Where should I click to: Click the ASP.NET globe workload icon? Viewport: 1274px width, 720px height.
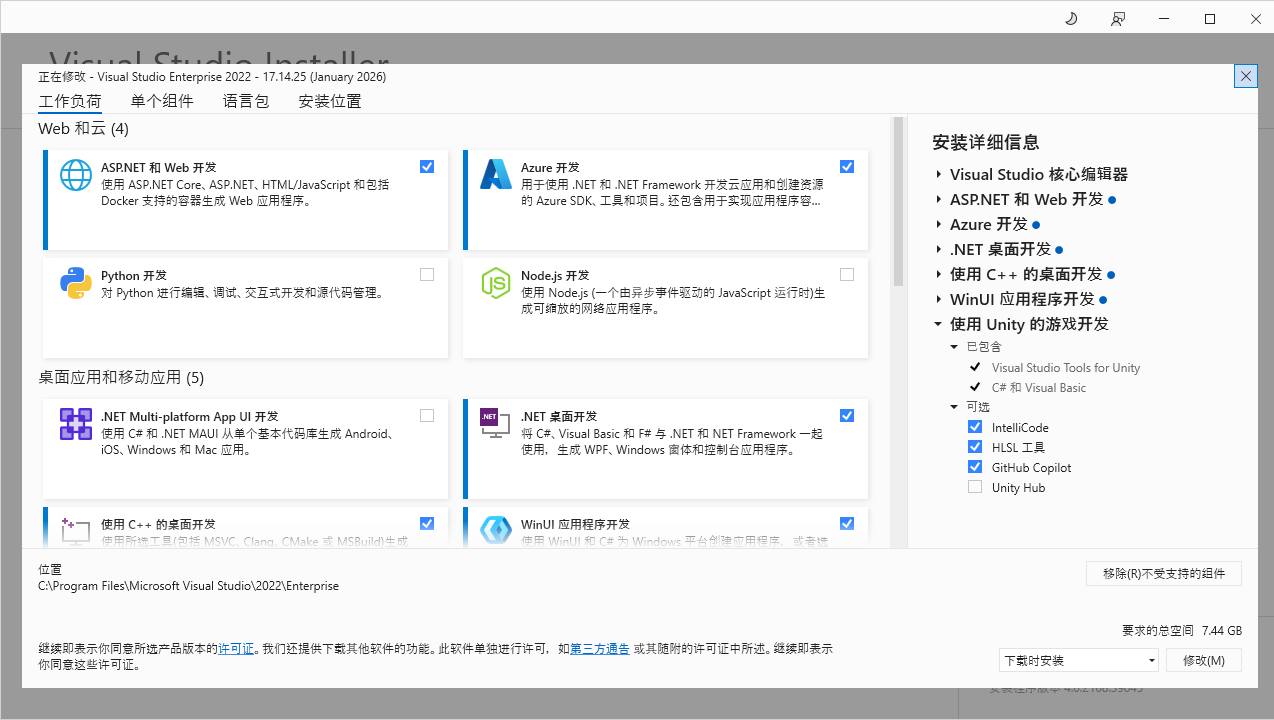76,175
